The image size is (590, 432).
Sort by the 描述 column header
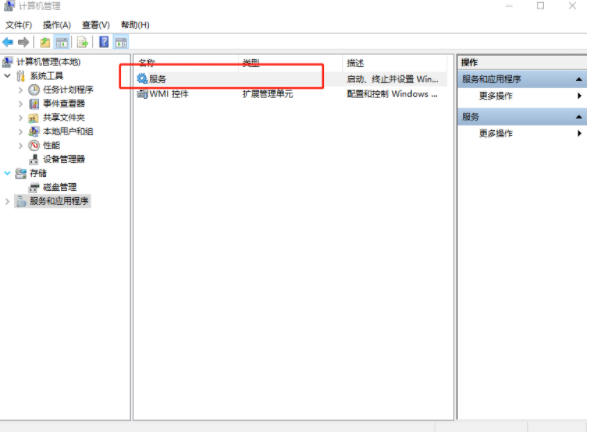pos(394,63)
